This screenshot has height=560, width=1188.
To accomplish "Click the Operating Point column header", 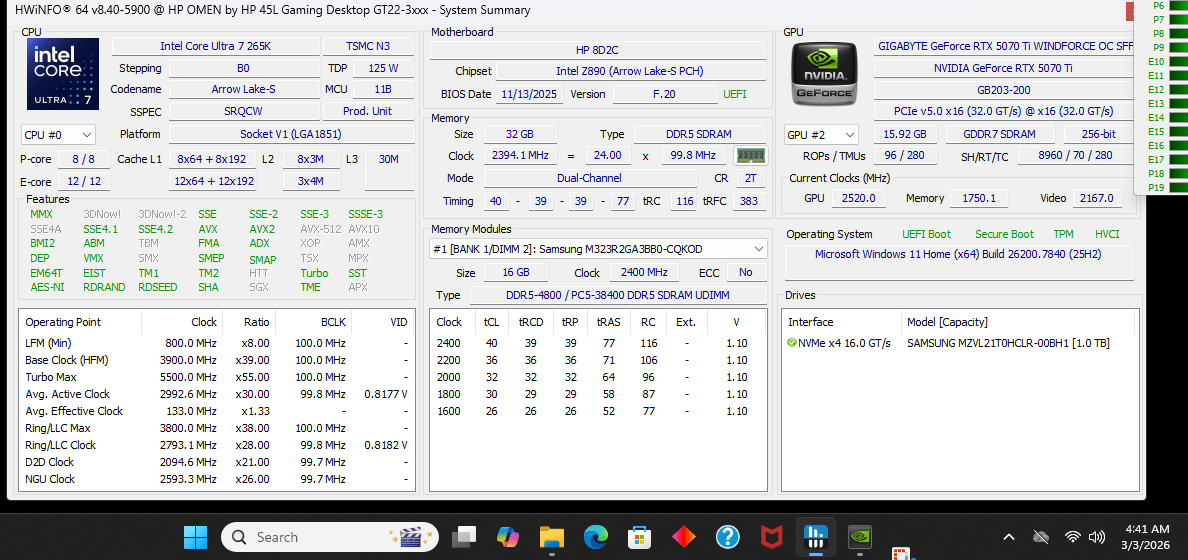I will (80, 322).
